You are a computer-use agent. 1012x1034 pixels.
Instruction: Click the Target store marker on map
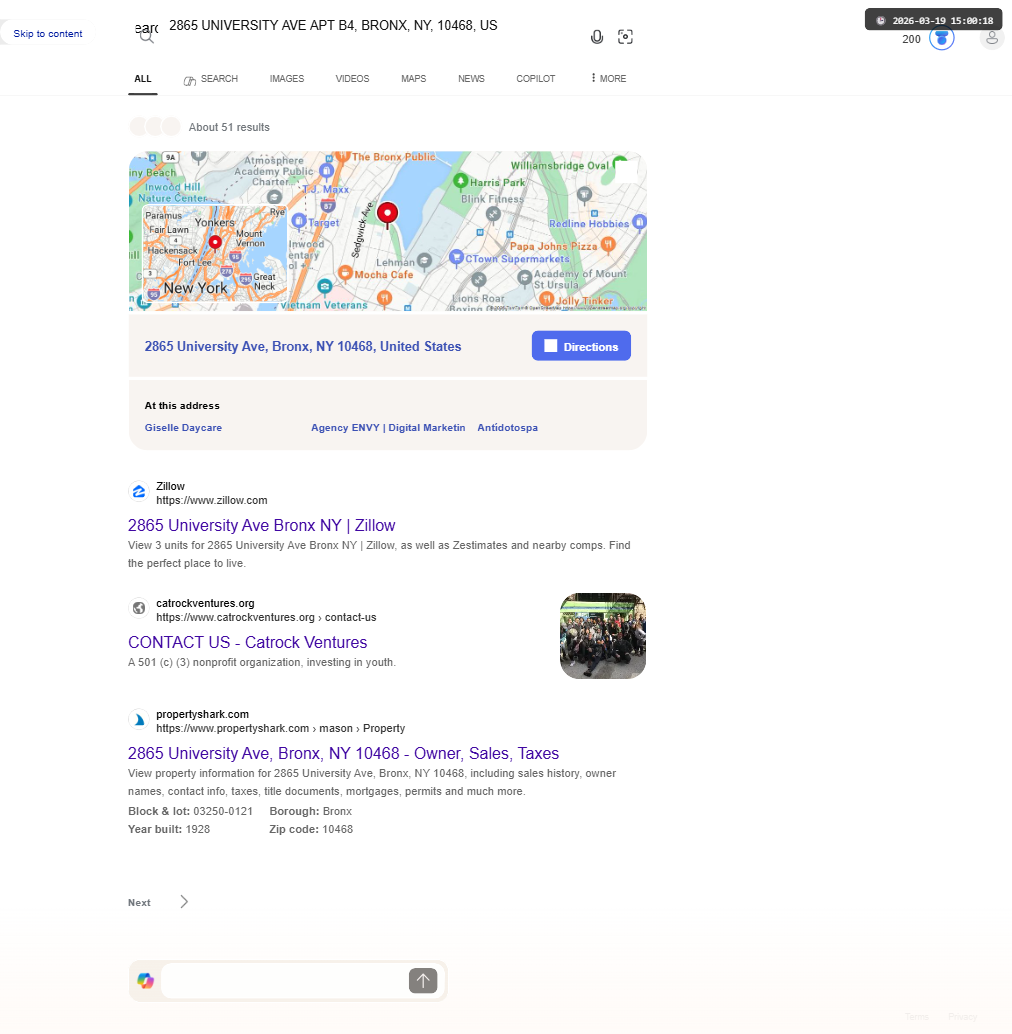pyautogui.click(x=299, y=222)
